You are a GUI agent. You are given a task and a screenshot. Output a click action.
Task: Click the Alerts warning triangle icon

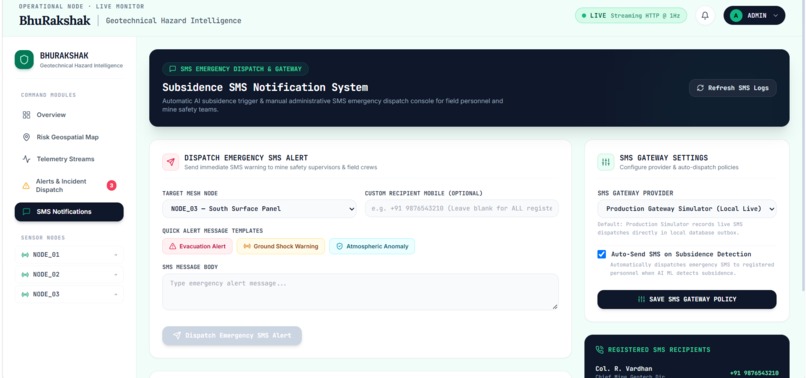(x=26, y=186)
